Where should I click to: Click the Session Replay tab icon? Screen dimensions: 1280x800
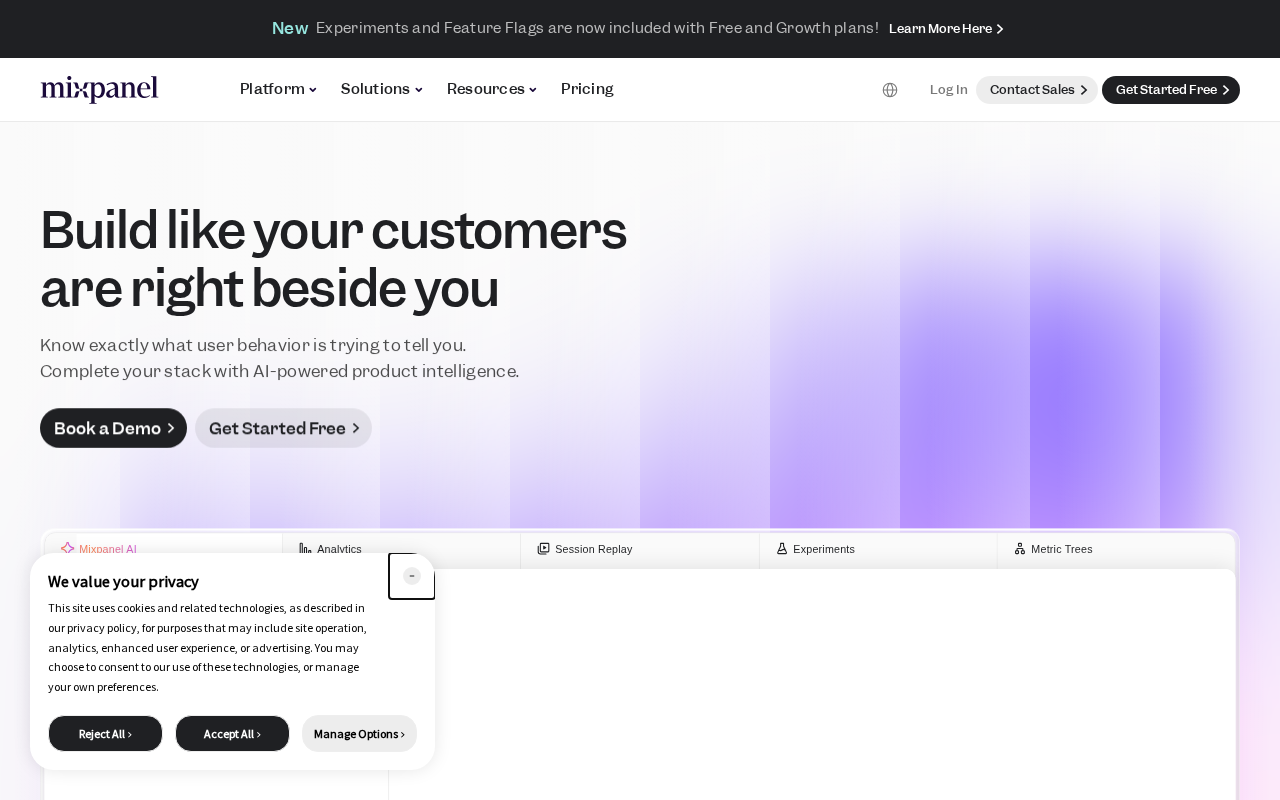tap(544, 549)
